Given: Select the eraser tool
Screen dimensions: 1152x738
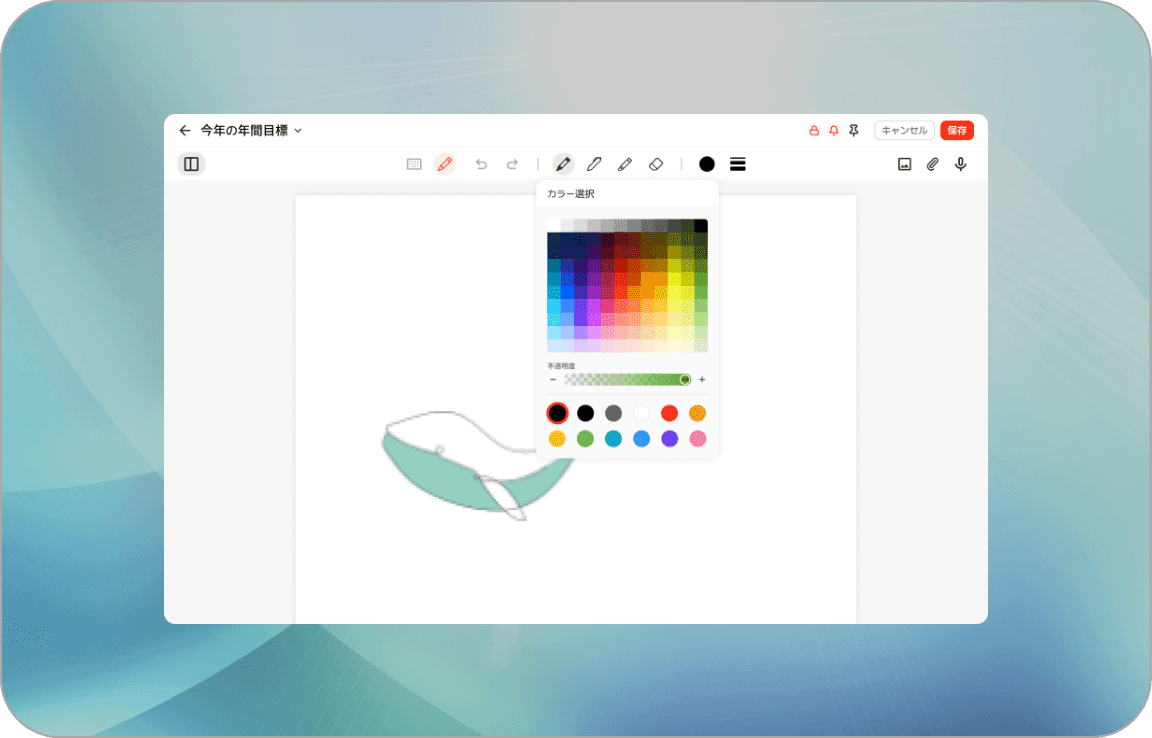Looking at the screenshot, I should (656, 164).
